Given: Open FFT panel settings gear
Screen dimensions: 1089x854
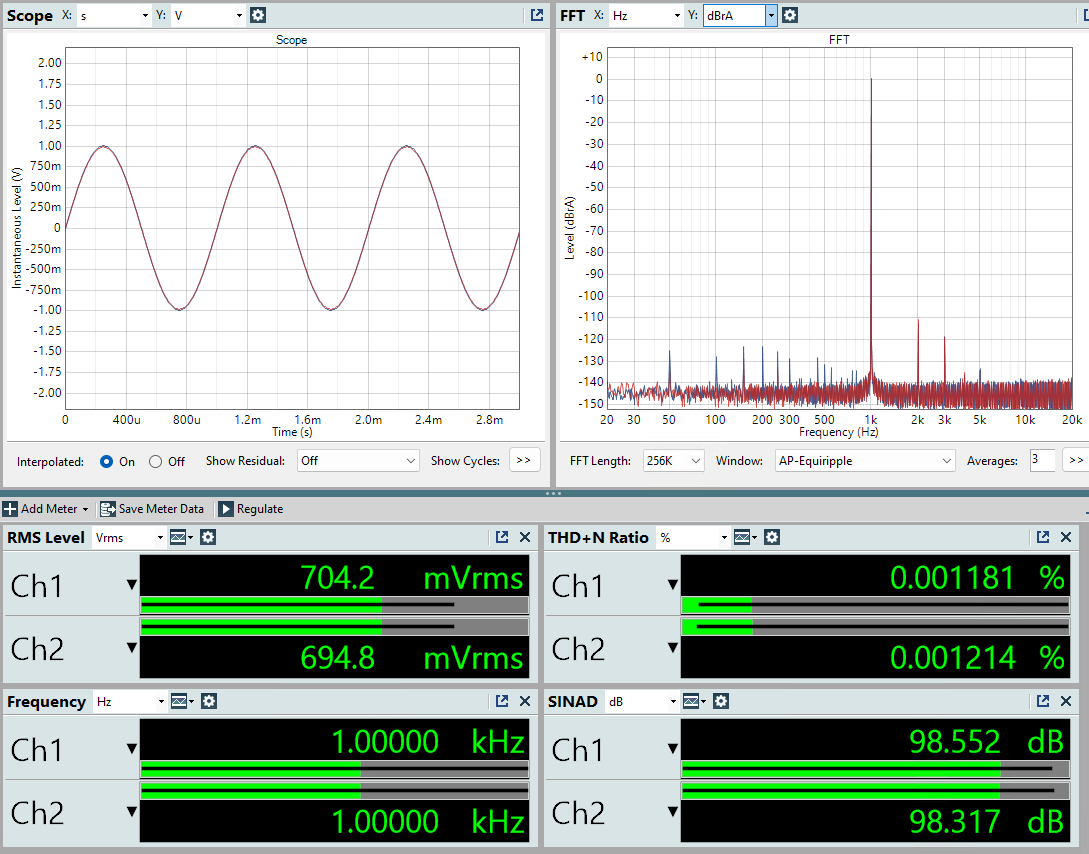Looking at the screenshot, I should tap(790, 15).
